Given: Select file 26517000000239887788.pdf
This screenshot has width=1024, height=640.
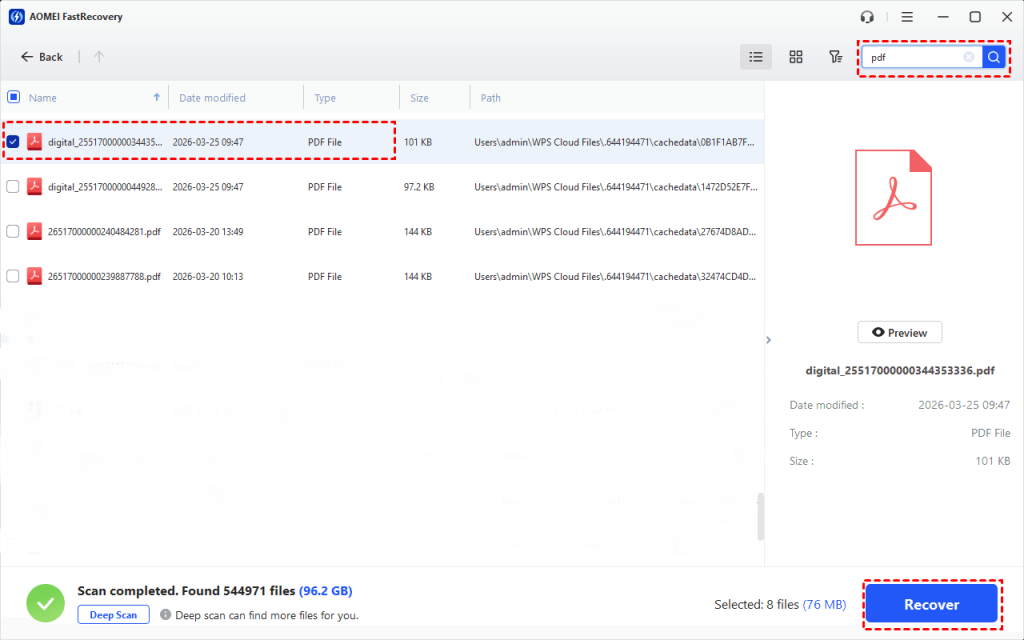Looking at the screenshot, I should (104, 277).
